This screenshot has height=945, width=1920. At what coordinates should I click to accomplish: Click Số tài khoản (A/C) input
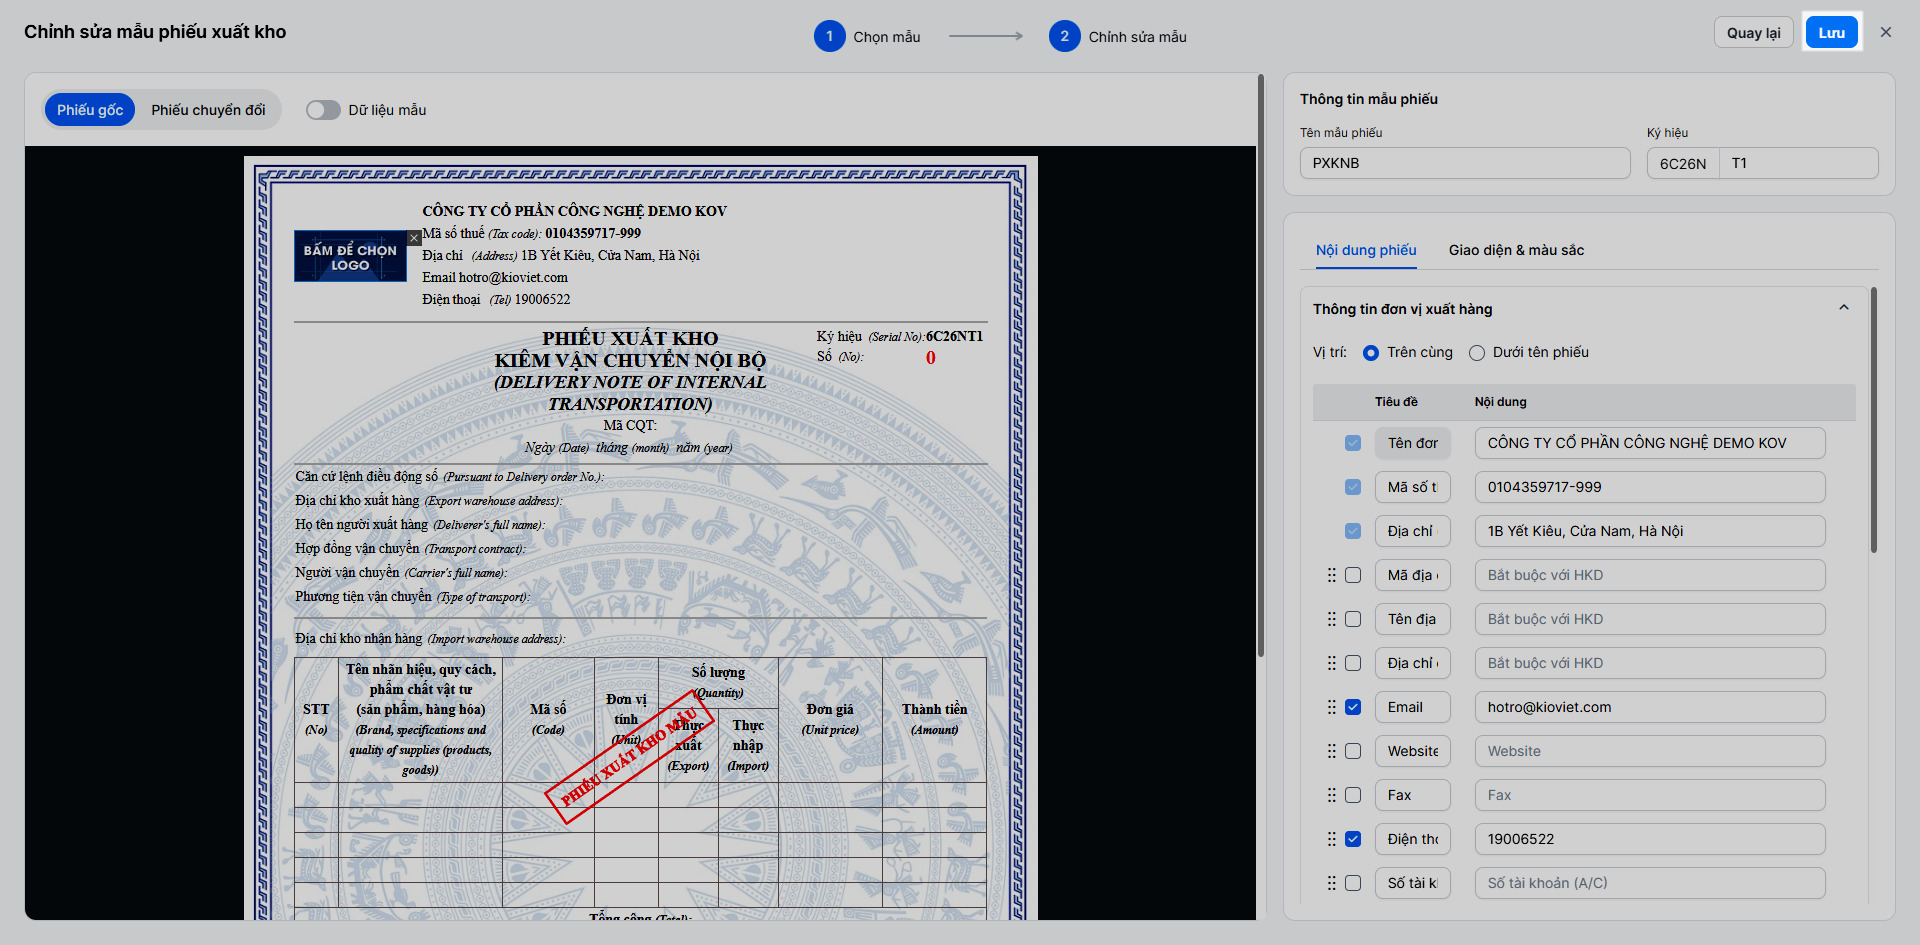(1650, 883)
